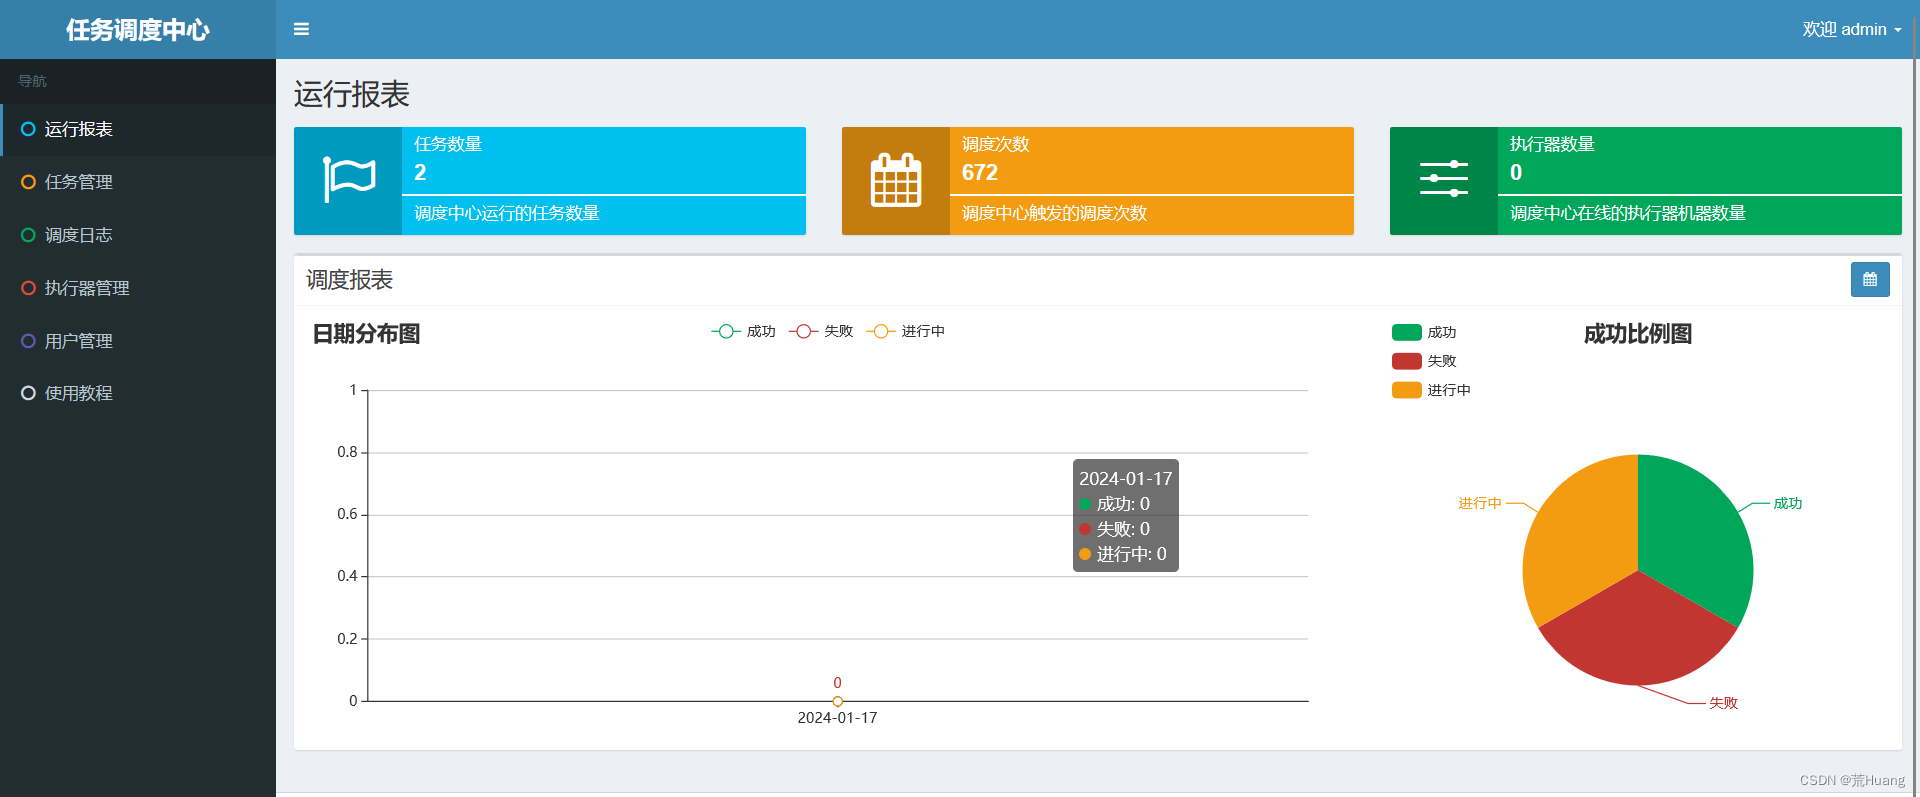1920x797 pixels.
Task: Click the calendar icon on the 调度次数 card
Action: 896,180
